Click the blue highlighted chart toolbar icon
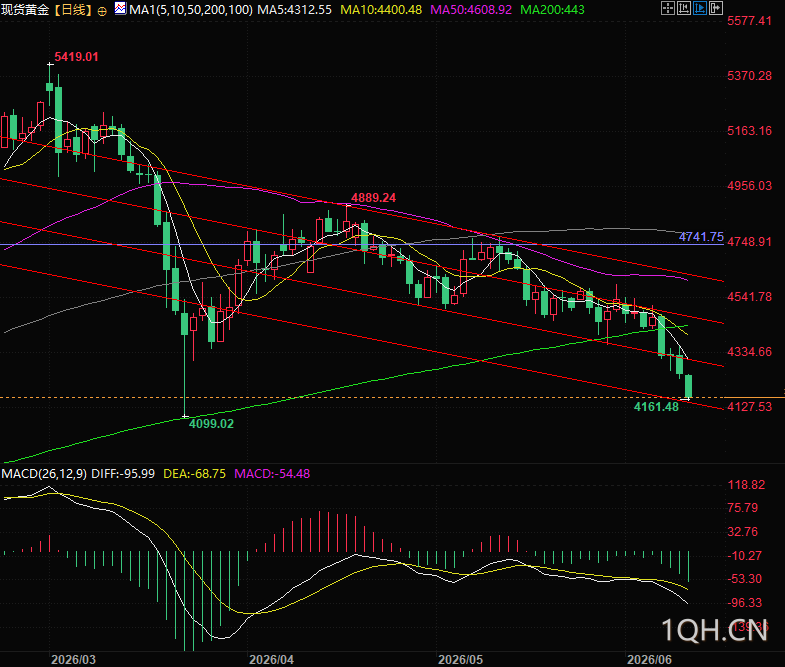 tap(700, 8)
